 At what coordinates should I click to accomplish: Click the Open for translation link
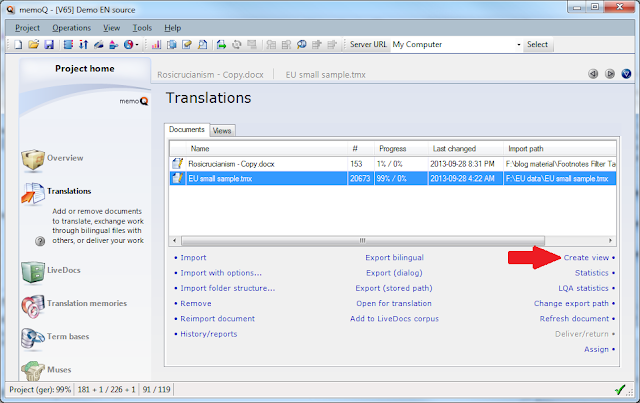[394, 304]
